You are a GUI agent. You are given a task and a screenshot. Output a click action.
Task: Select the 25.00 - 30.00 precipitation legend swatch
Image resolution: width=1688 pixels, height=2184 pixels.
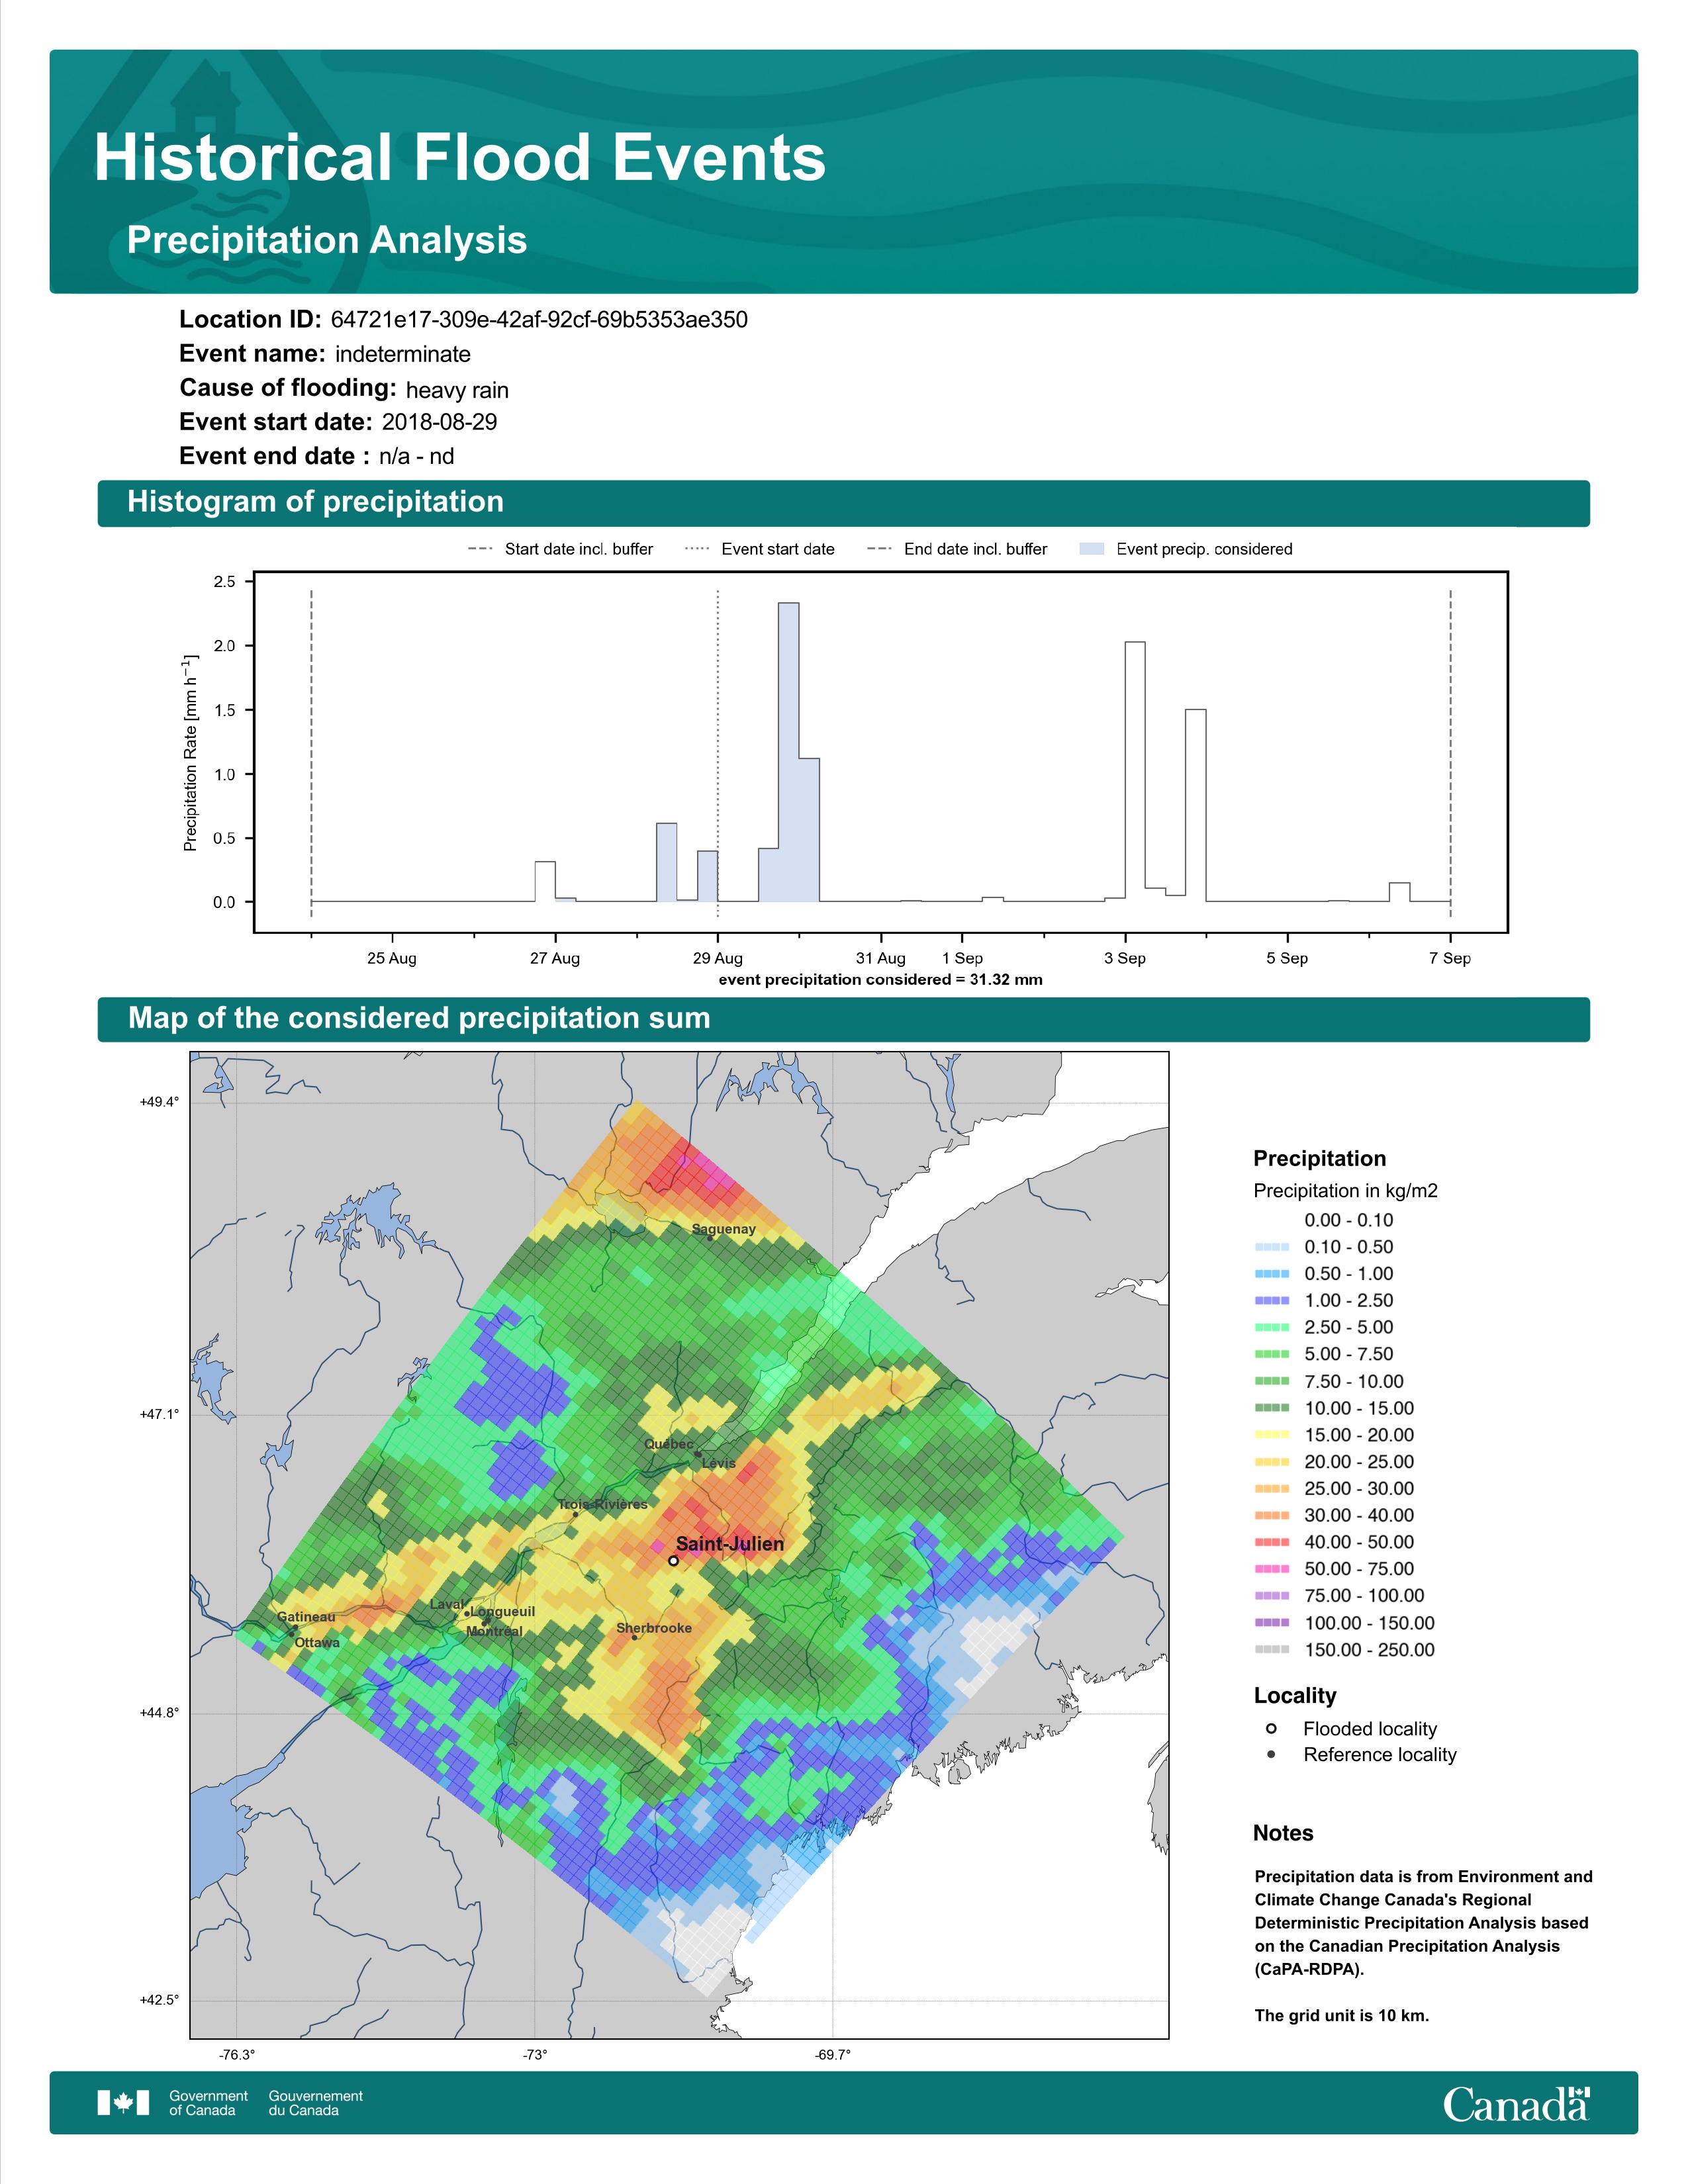(x=1272, y=1488)
